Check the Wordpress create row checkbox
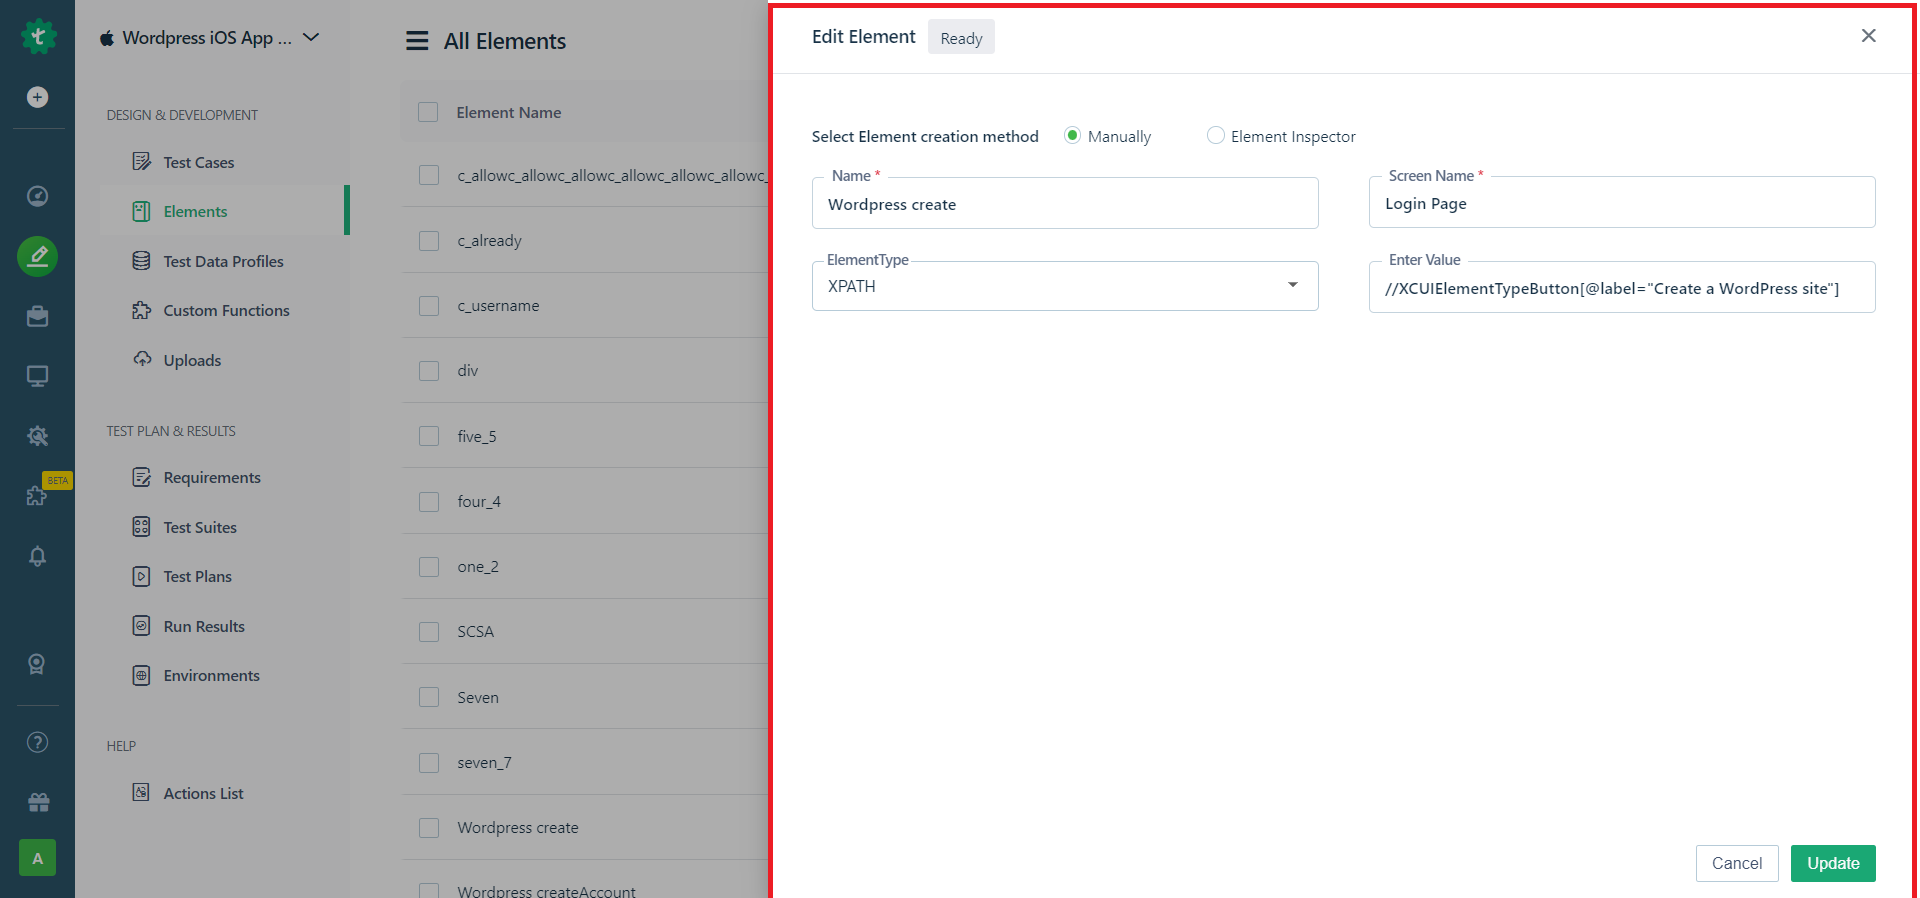Screen dimensions: 1920x898 429,828
